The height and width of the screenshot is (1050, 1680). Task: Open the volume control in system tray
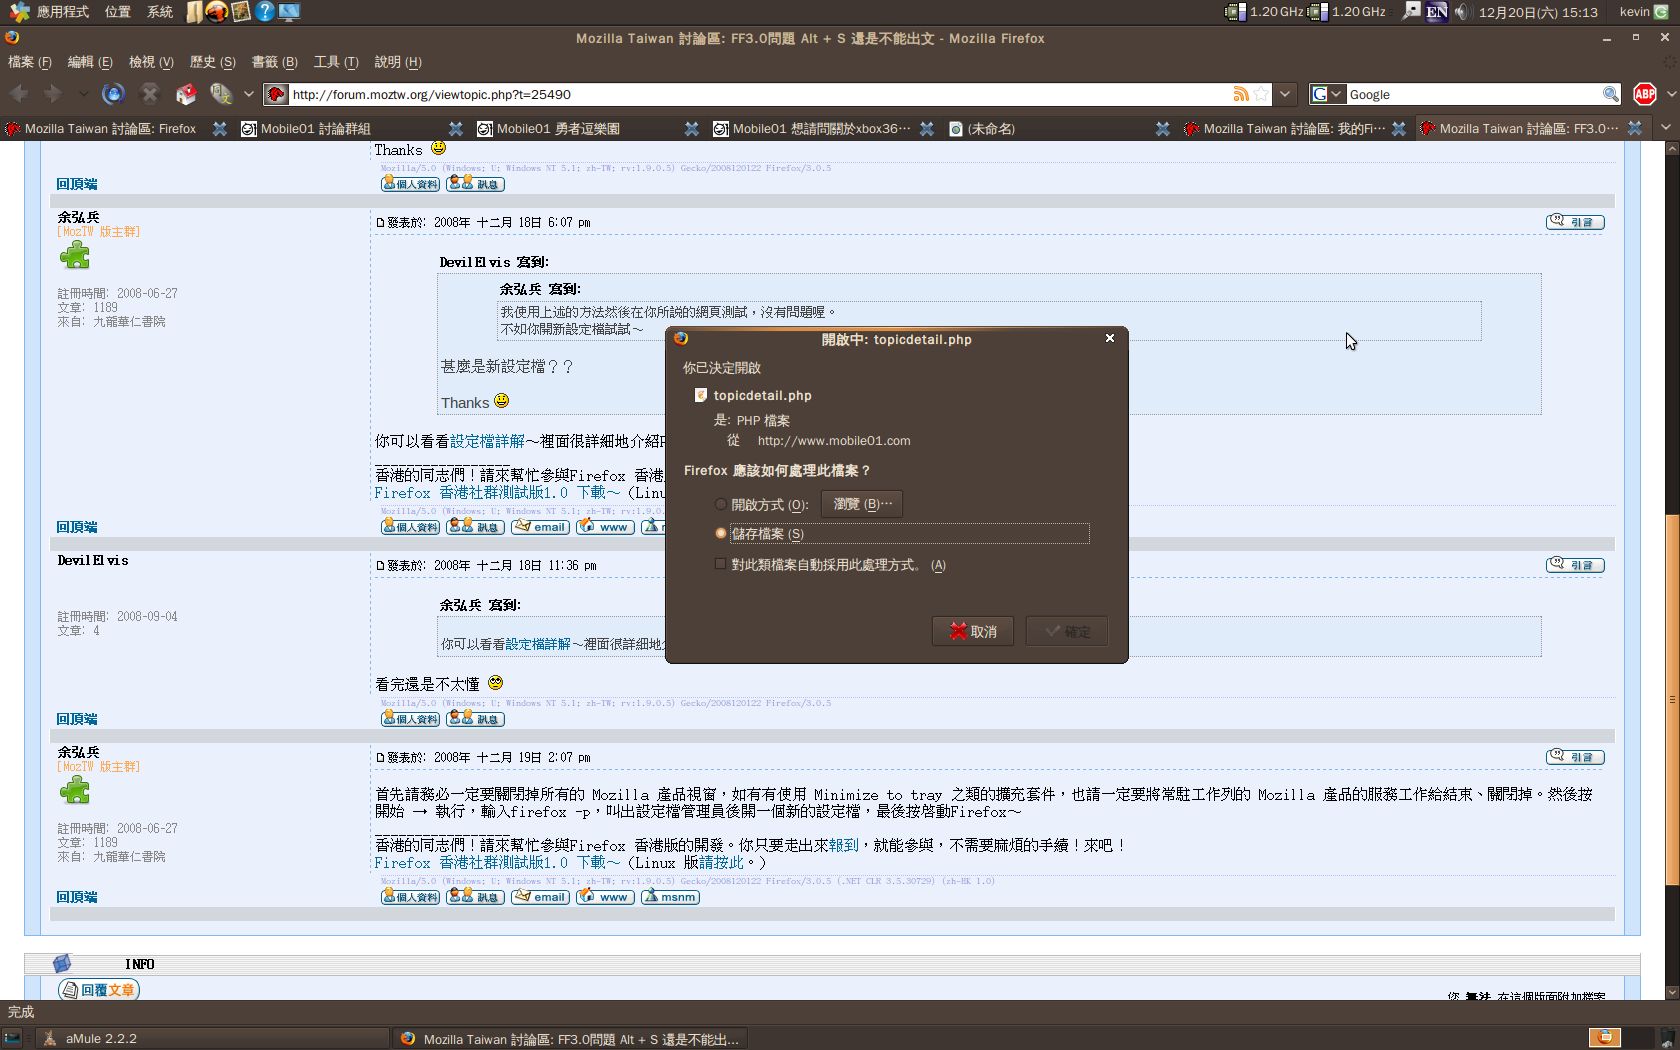point(1461,12)
